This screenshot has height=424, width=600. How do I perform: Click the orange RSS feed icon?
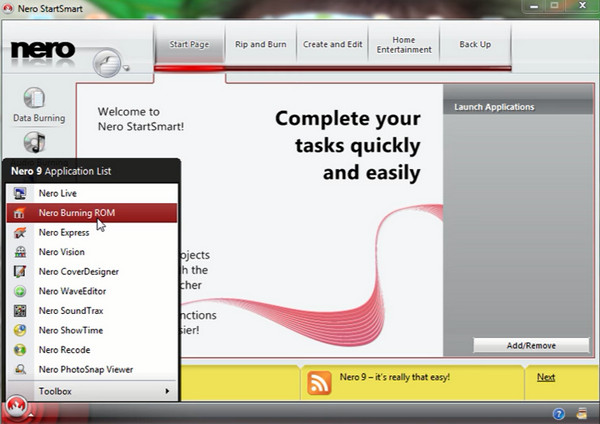coord(319,383)
